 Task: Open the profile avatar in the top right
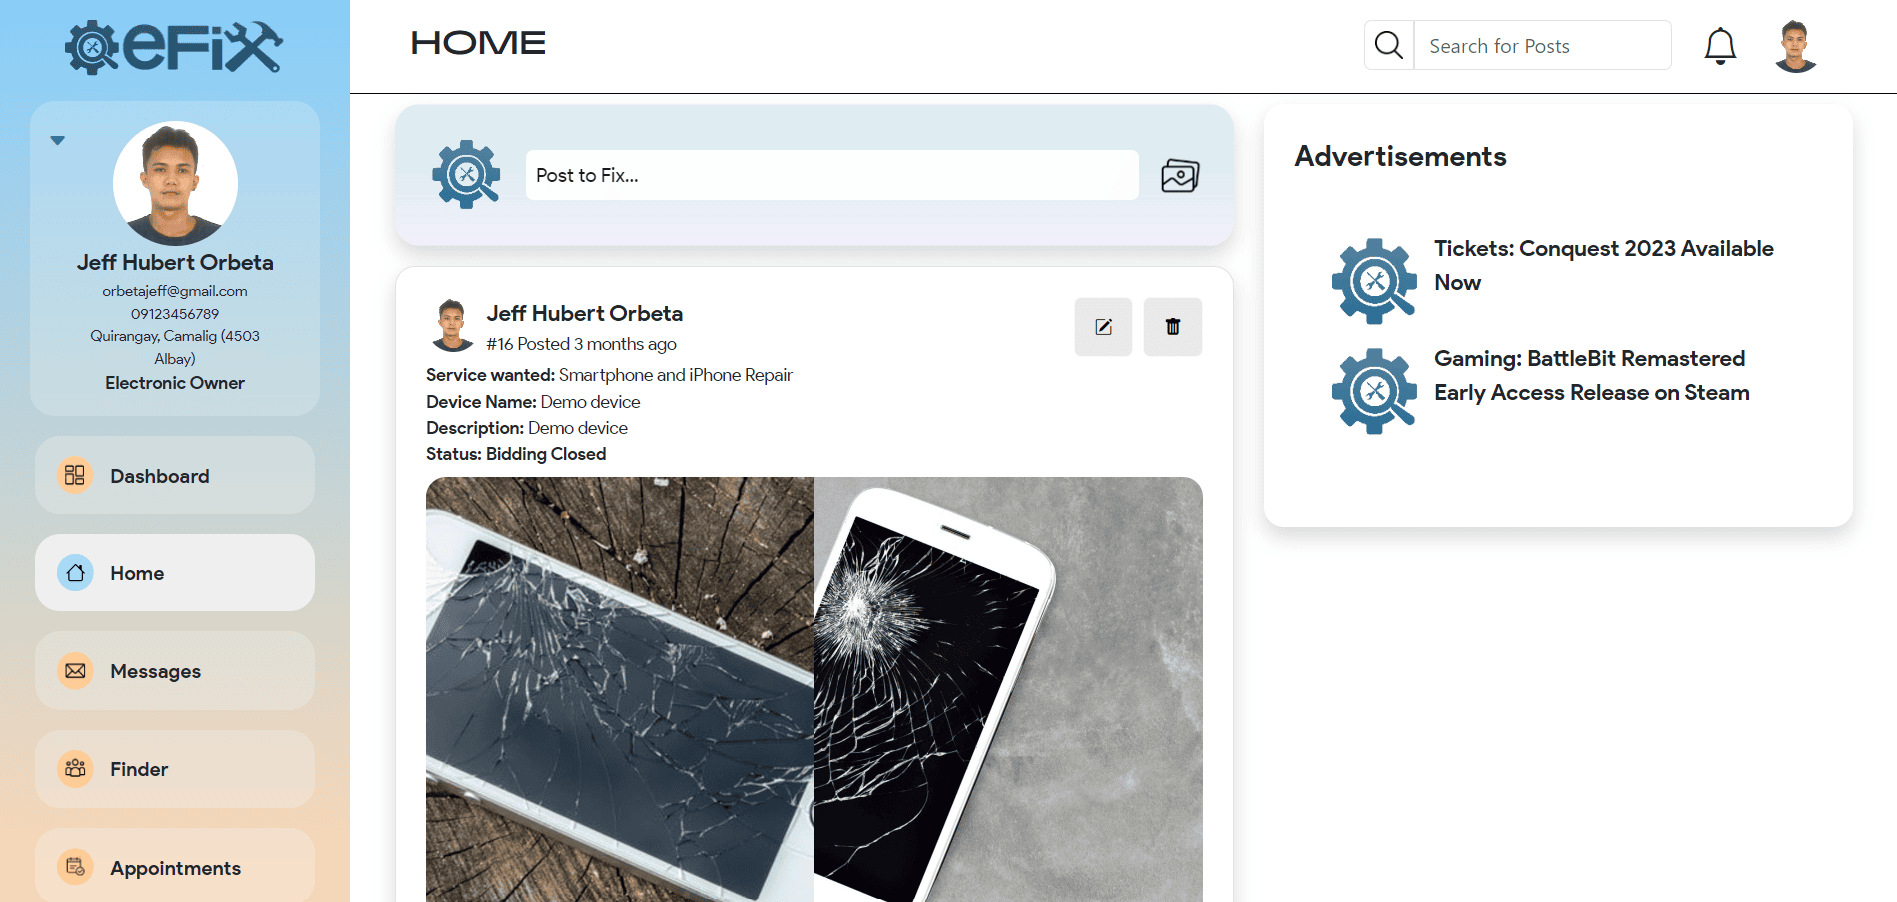coord(1795,46)
